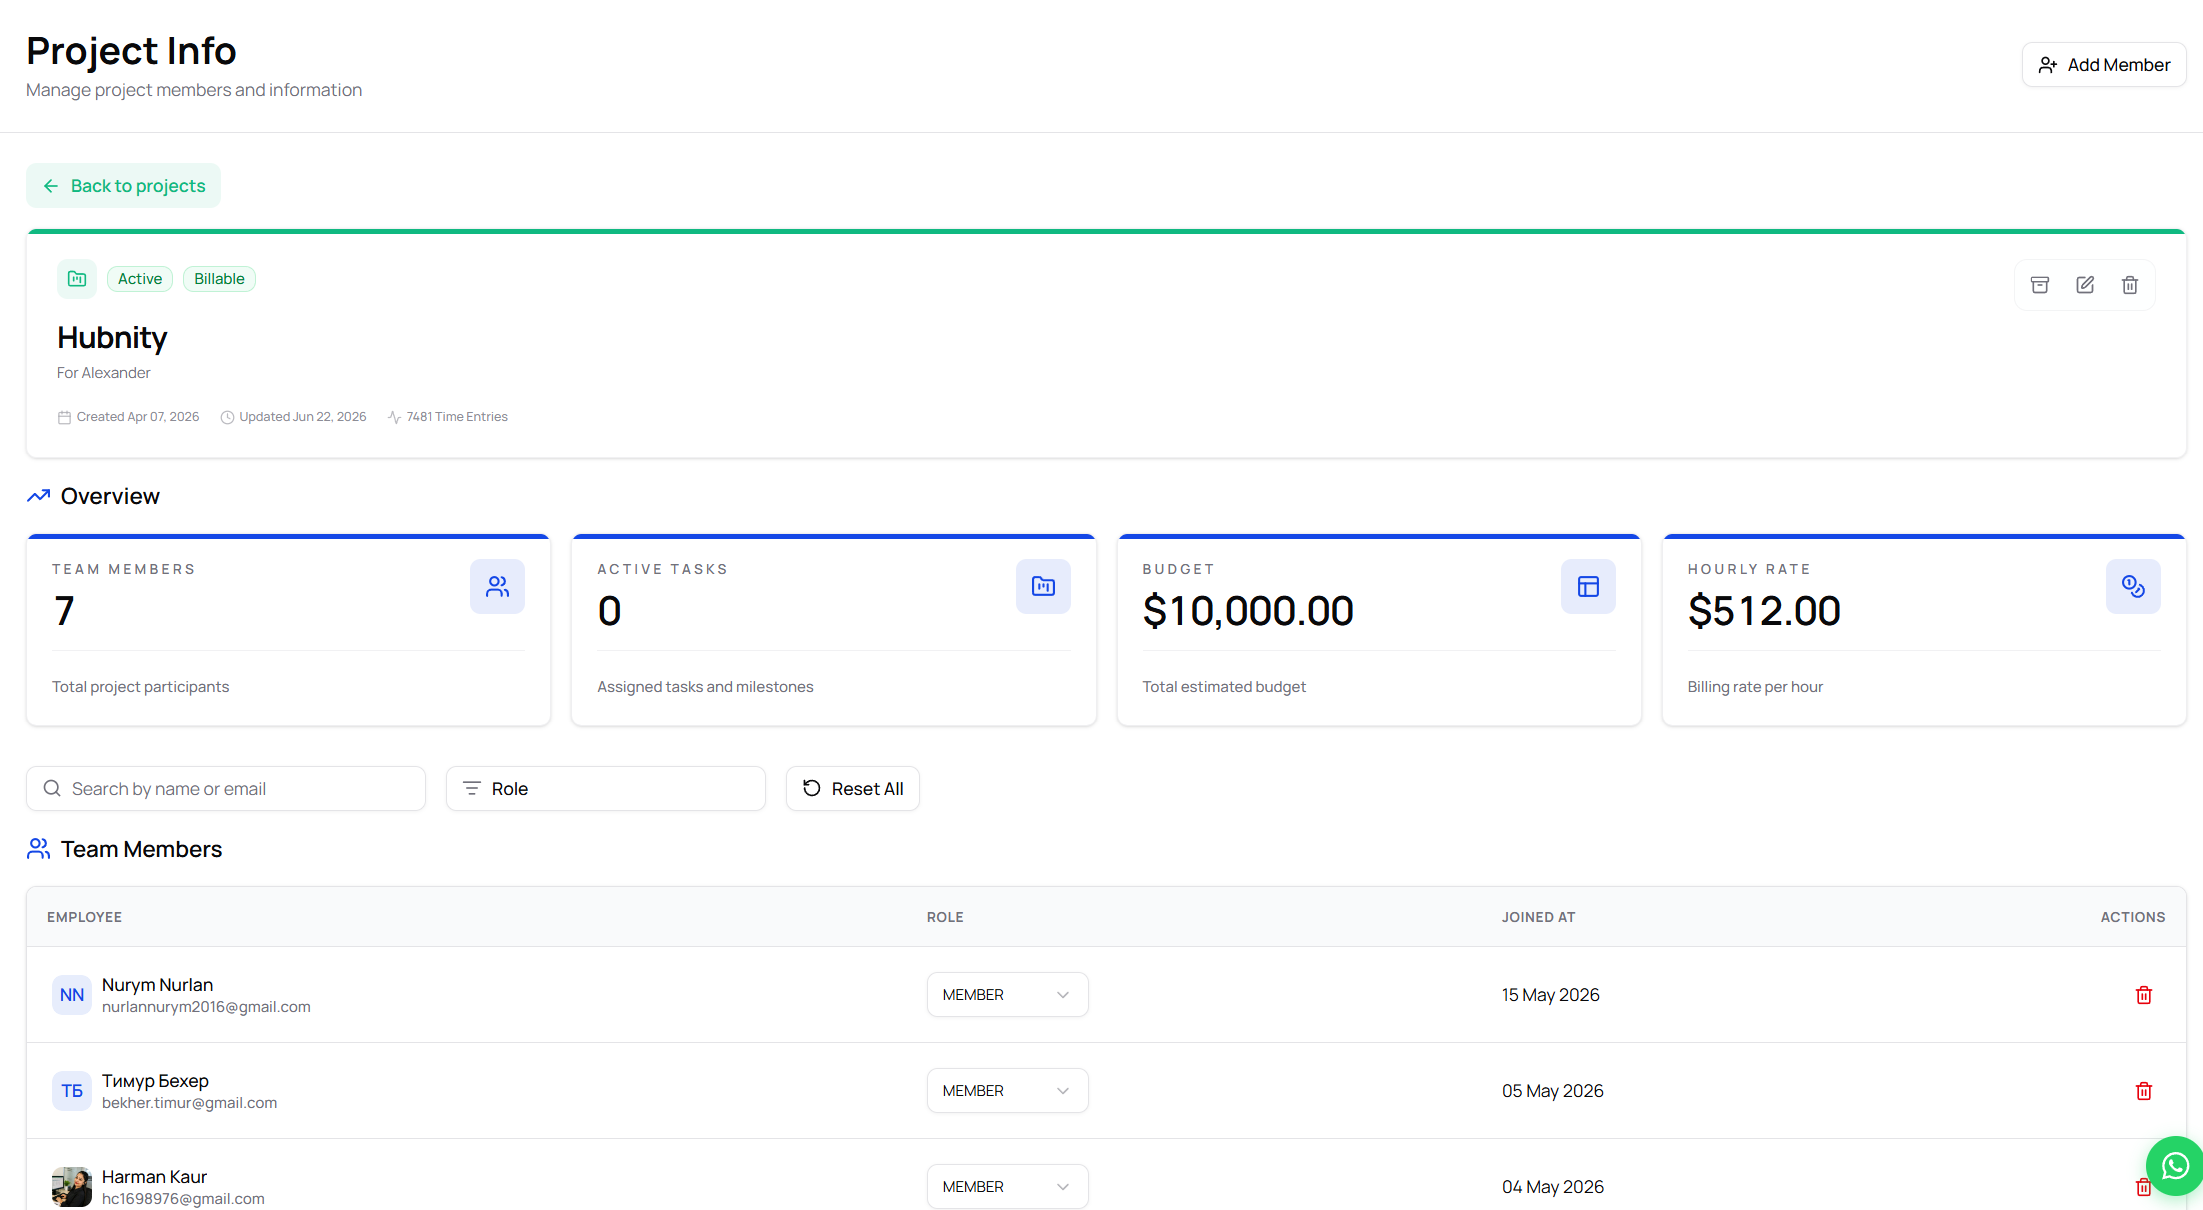This screenshot has height=1210, width=2203.
Task: Click the Employee column header
Action: [84, 917]
